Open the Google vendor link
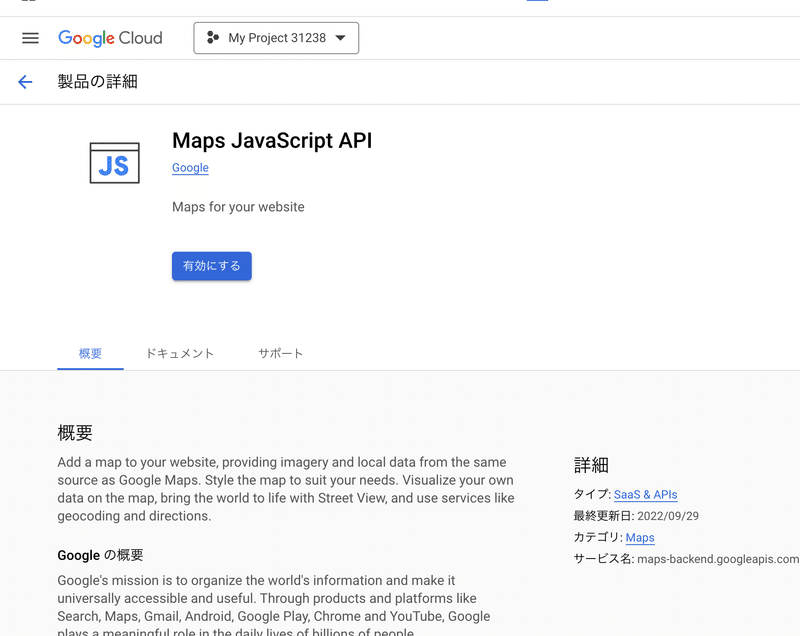 pos(190,168)
